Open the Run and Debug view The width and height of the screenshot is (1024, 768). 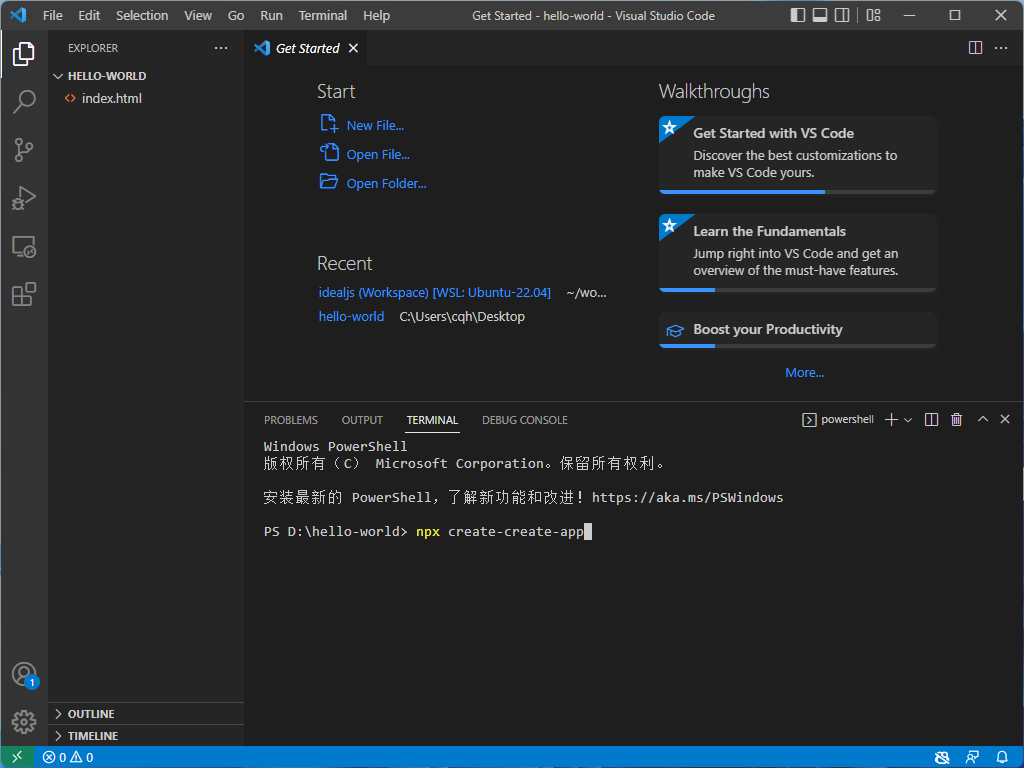24,198
